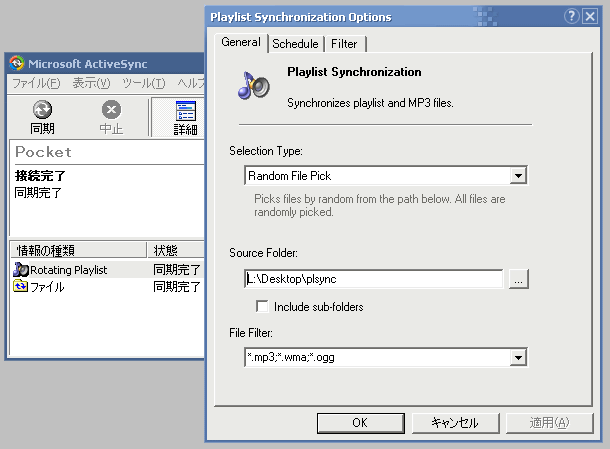This screenshot has height=449, width=610.
Task: Click the OK button
Action: 360,423
